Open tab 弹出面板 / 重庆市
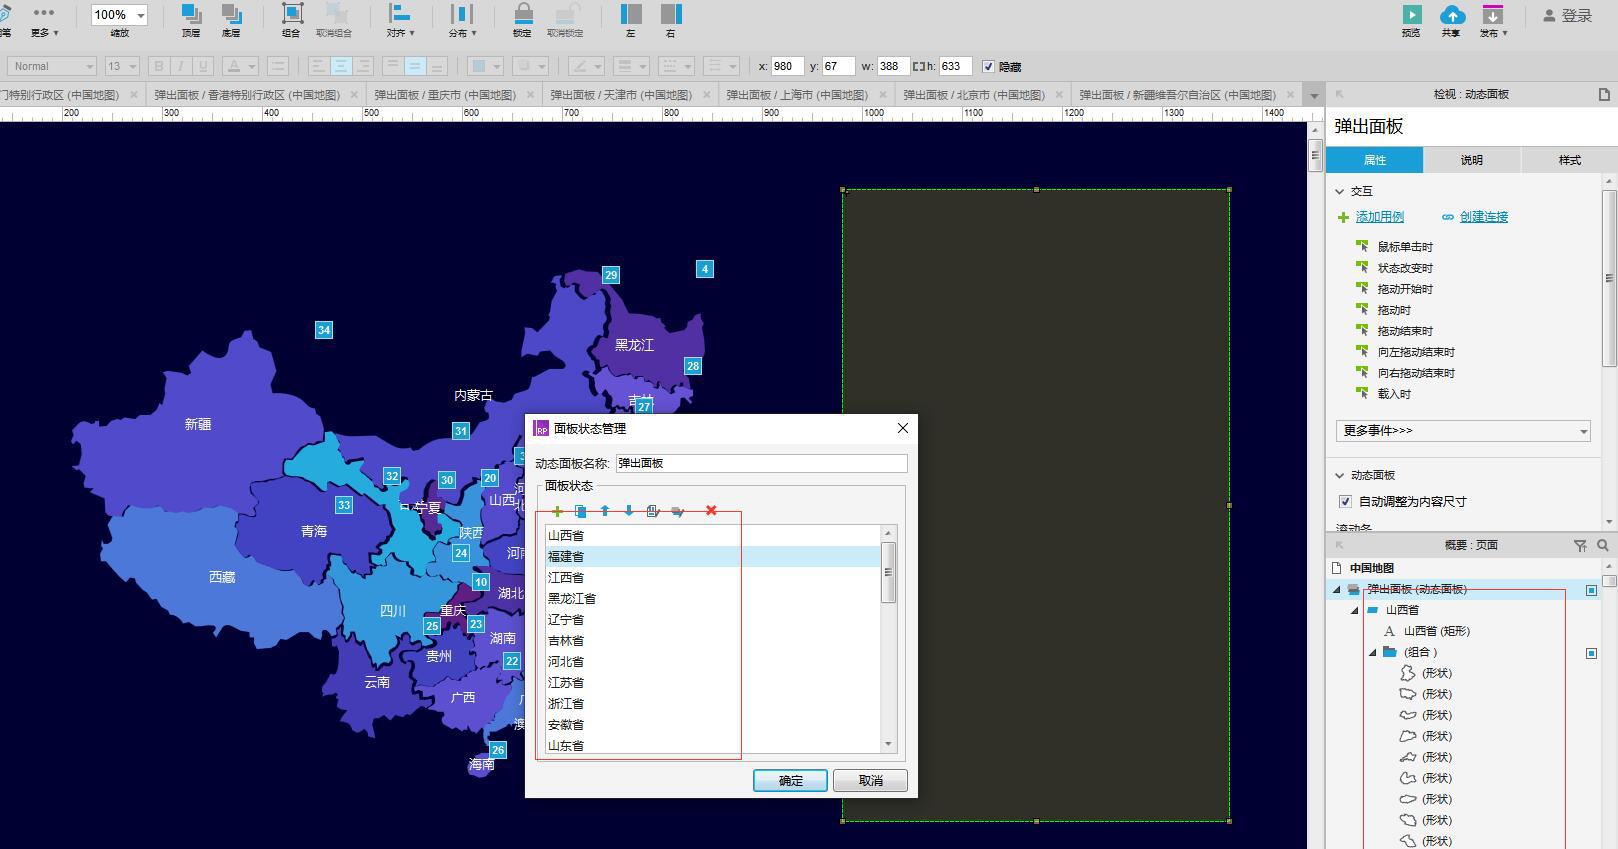The width and height of the screenshot is (1618, 849). (x=445, y=95)
